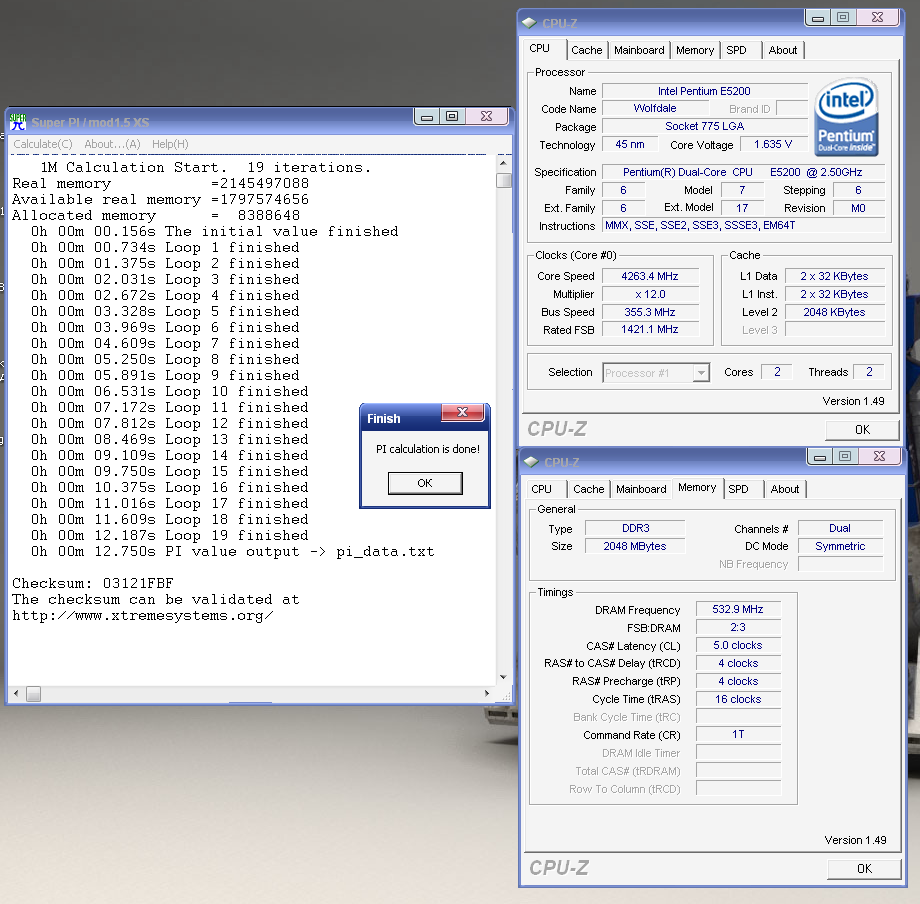The image size is (920, 904).
Task: Open About tab in upper CPU-Z window
Action: pyautogui.click(x=783, y=50)
